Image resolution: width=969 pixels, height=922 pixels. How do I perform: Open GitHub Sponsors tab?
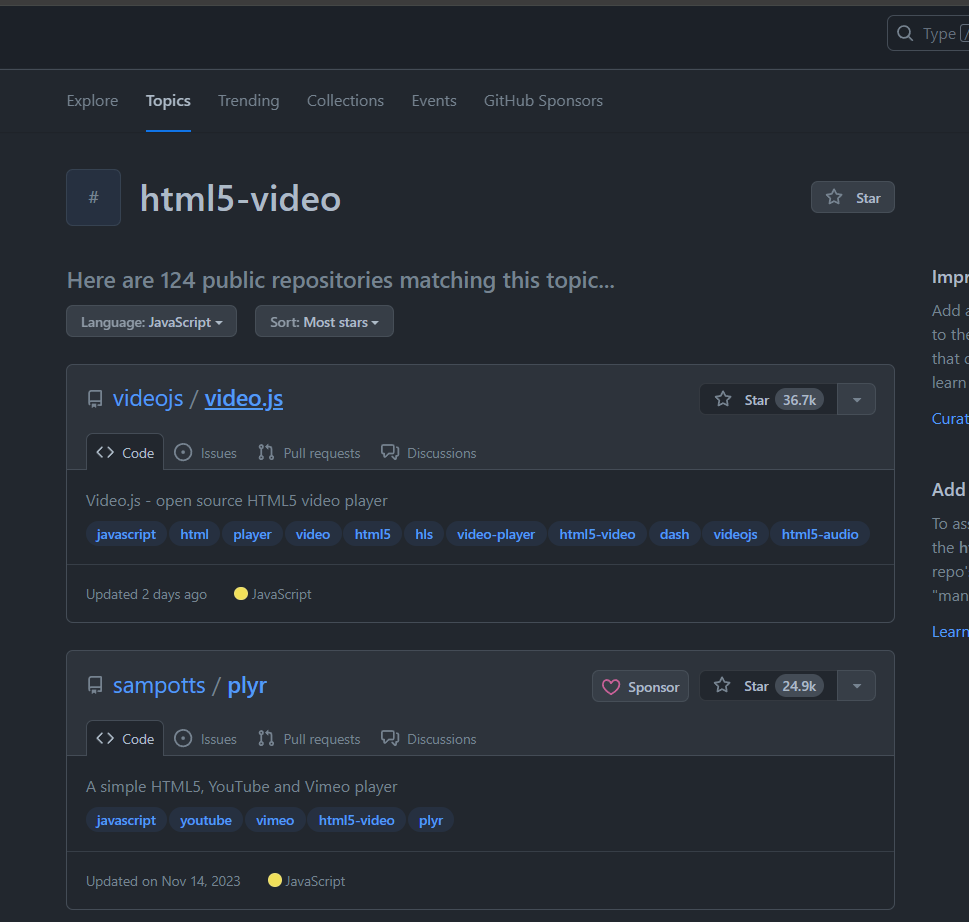pyautogui.click(x=543, y=101)
